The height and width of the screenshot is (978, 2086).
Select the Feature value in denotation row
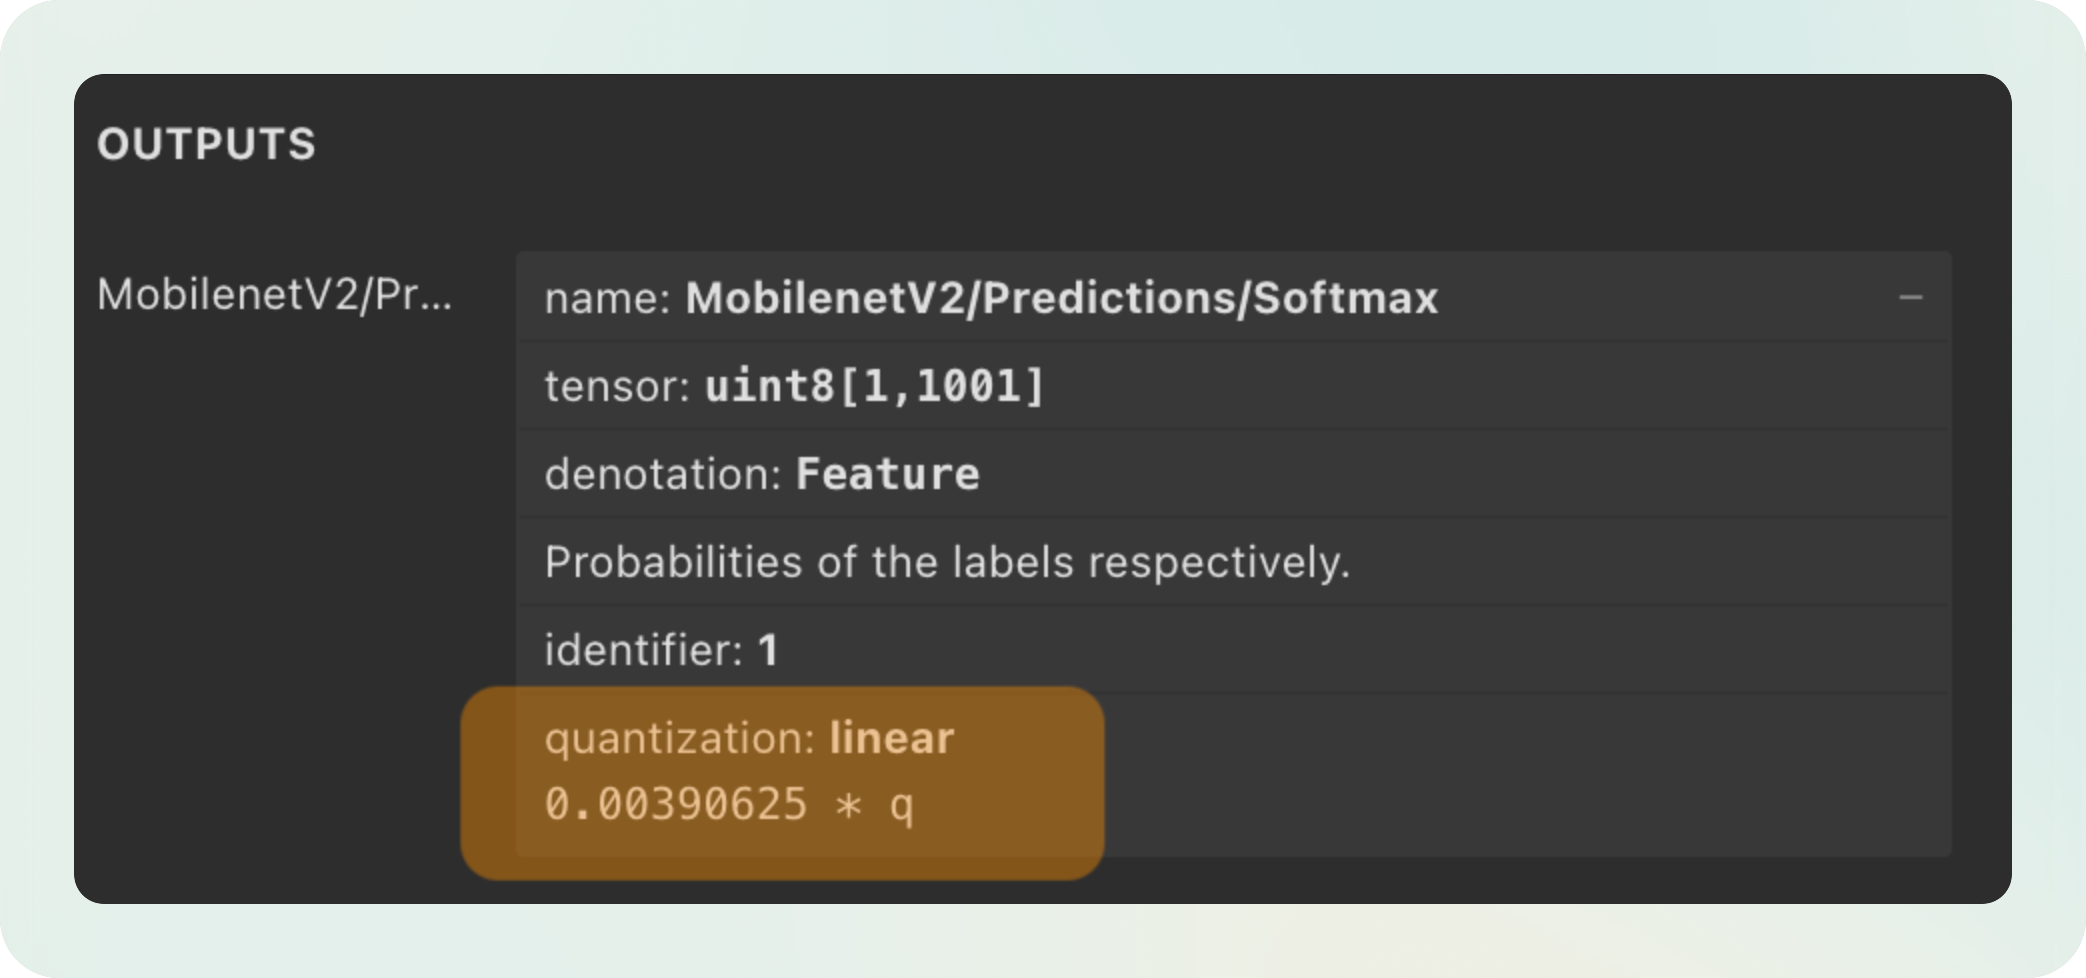(886, 473)
